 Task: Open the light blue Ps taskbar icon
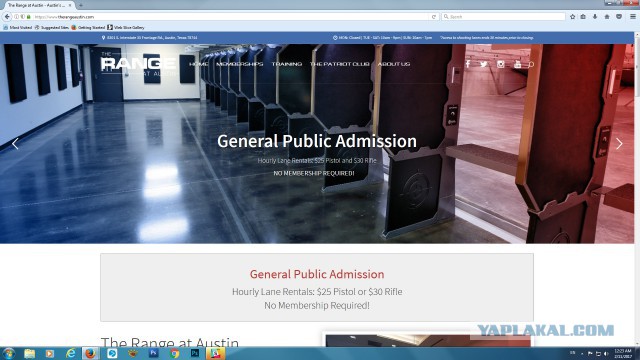pos(195,353)
